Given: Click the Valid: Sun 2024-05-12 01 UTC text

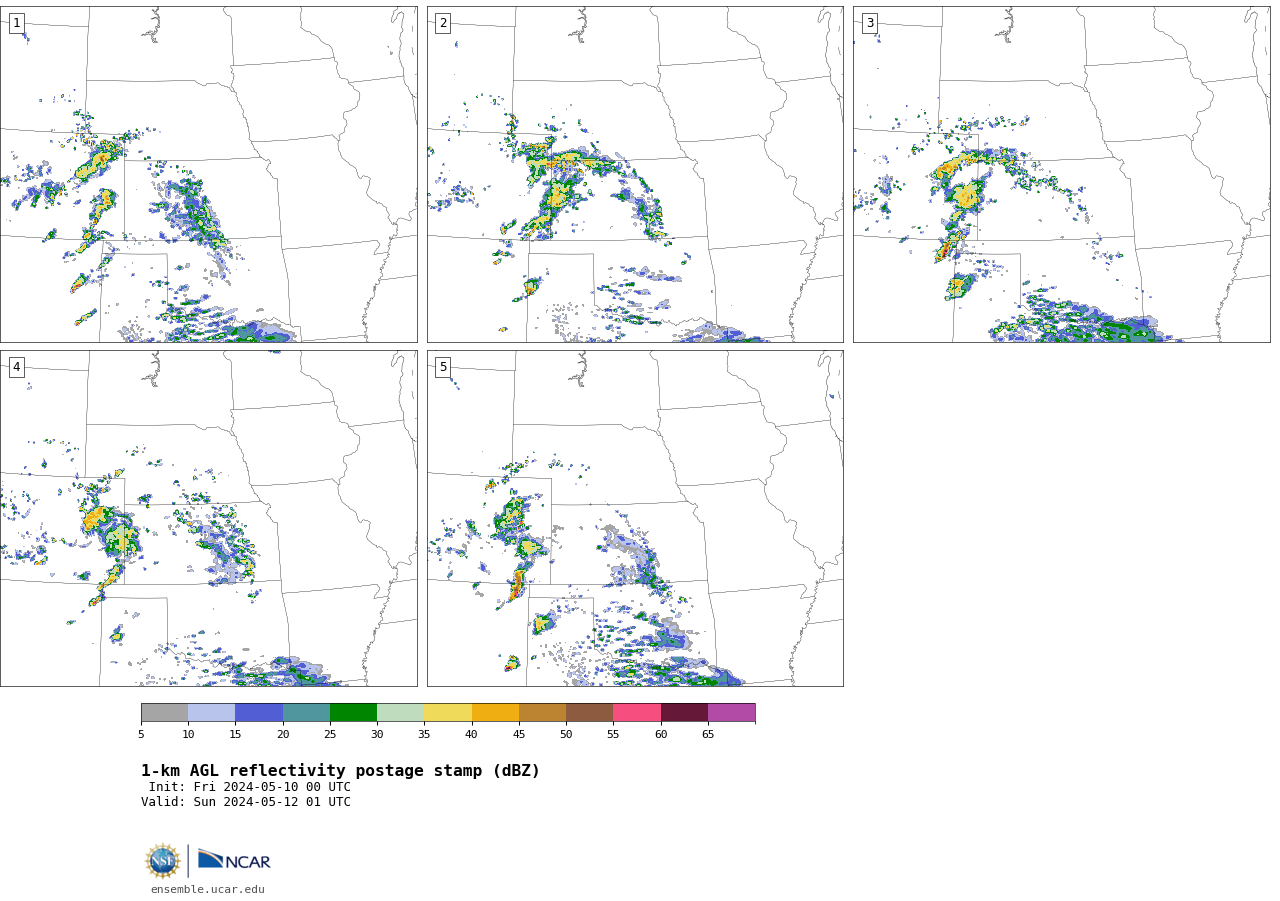Looking at the screenshot, I should (x=246, y=802).
